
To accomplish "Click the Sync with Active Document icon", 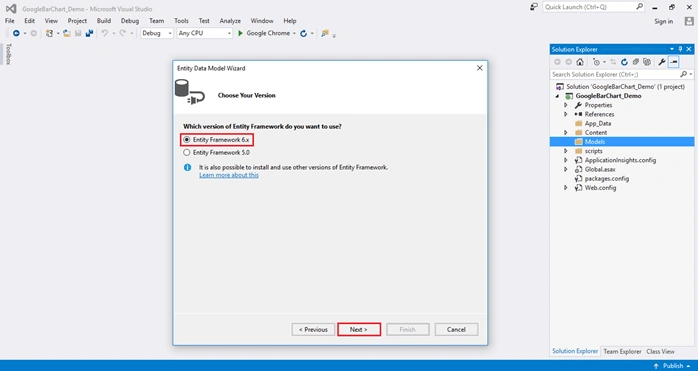I will 613,62.
